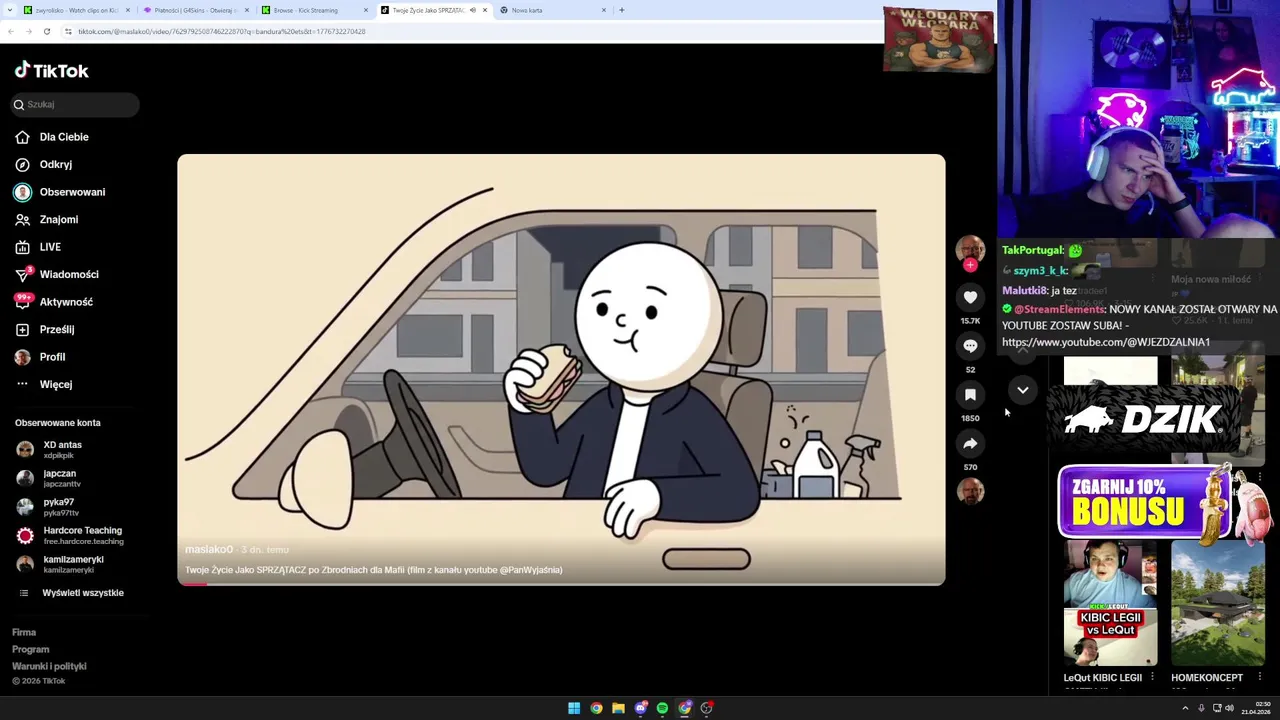Click the maslako0 username on video

point(209,549)
